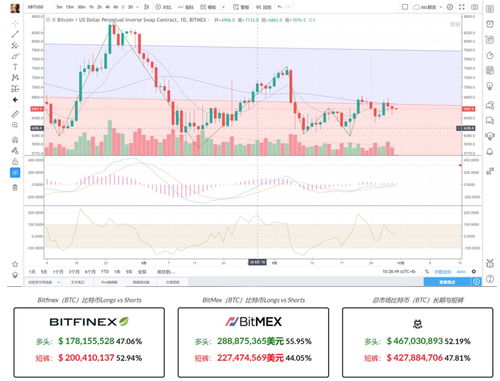This screenshot has height=381, width=500.
Task: Switch chart to 15m timeframe
Action: (70, 7)
